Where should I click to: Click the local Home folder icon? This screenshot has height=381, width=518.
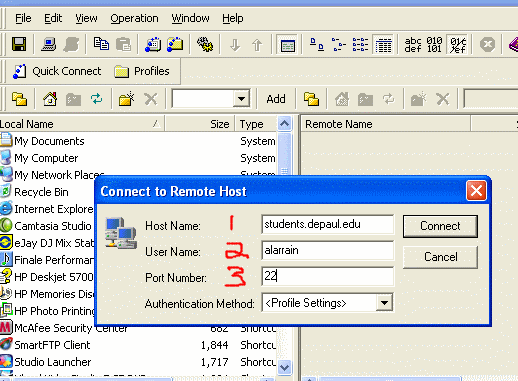coord(50,99)
